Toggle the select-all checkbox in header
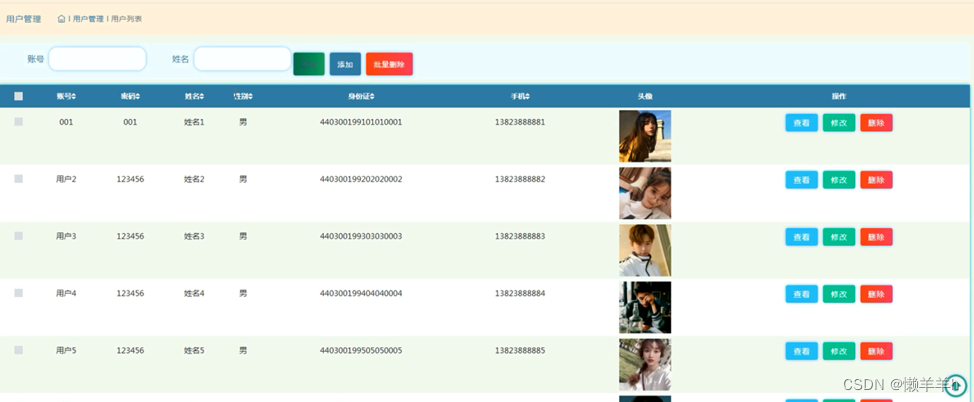 coord(19,96)
